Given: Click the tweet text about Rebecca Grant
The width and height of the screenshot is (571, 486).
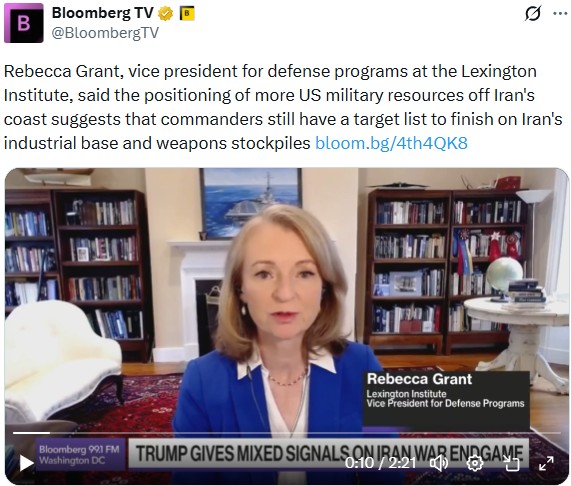Looking at the screenshot, I should click(x=283, y=107).
